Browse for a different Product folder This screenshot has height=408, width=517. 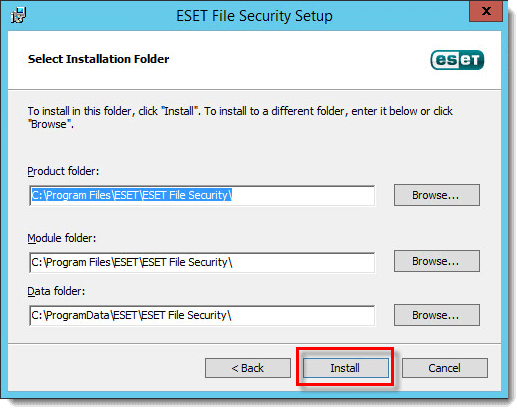(437, 195)
